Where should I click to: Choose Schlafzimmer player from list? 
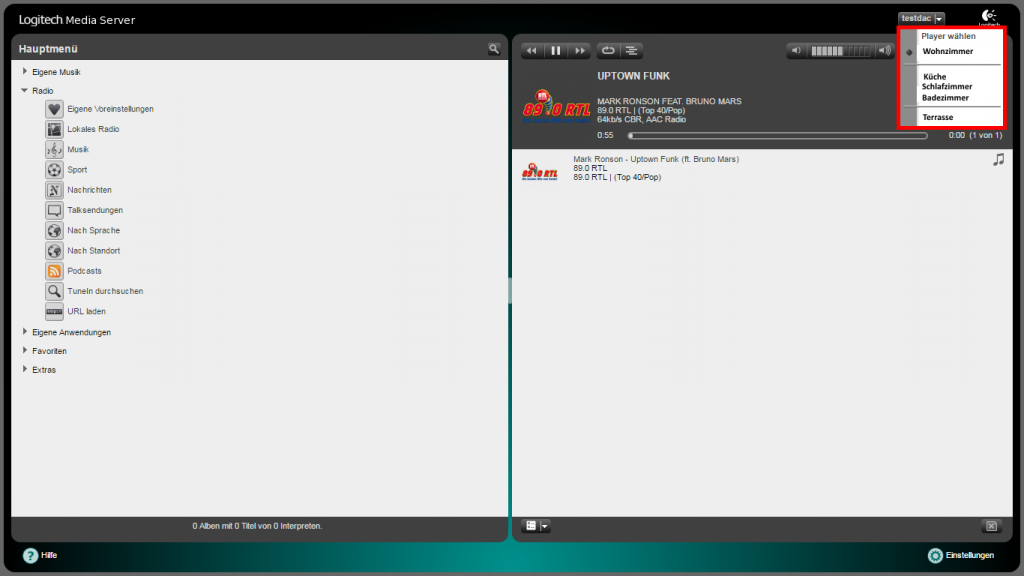947,86
